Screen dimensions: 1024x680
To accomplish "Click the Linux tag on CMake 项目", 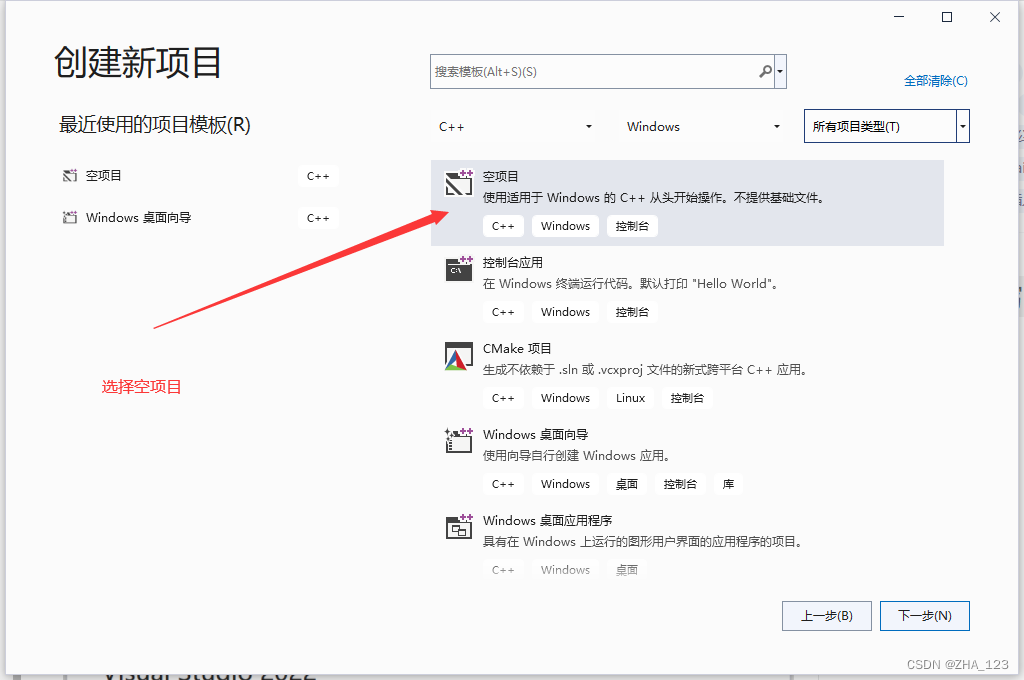I will click(630, 398).
